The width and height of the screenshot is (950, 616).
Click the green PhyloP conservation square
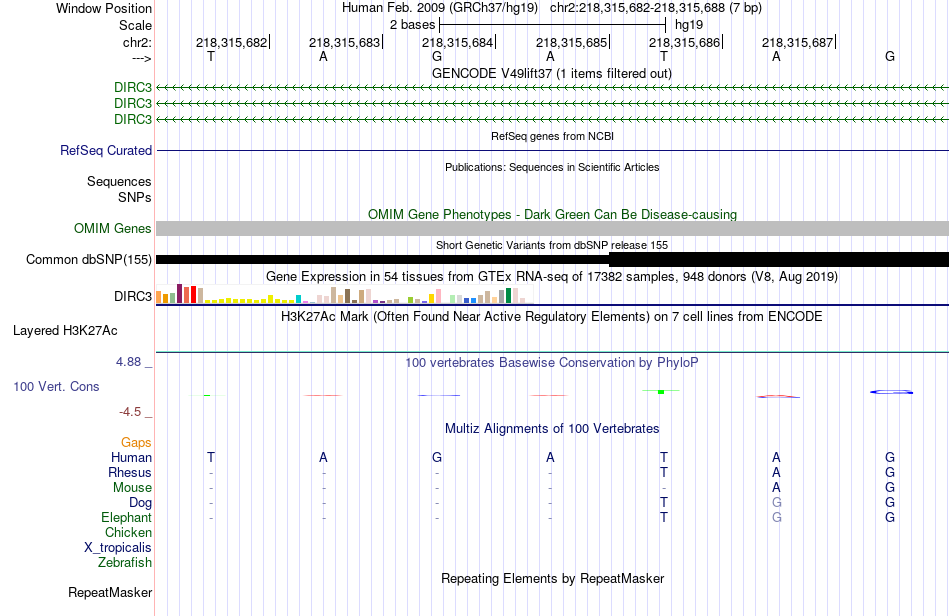(x=661, y=392)
